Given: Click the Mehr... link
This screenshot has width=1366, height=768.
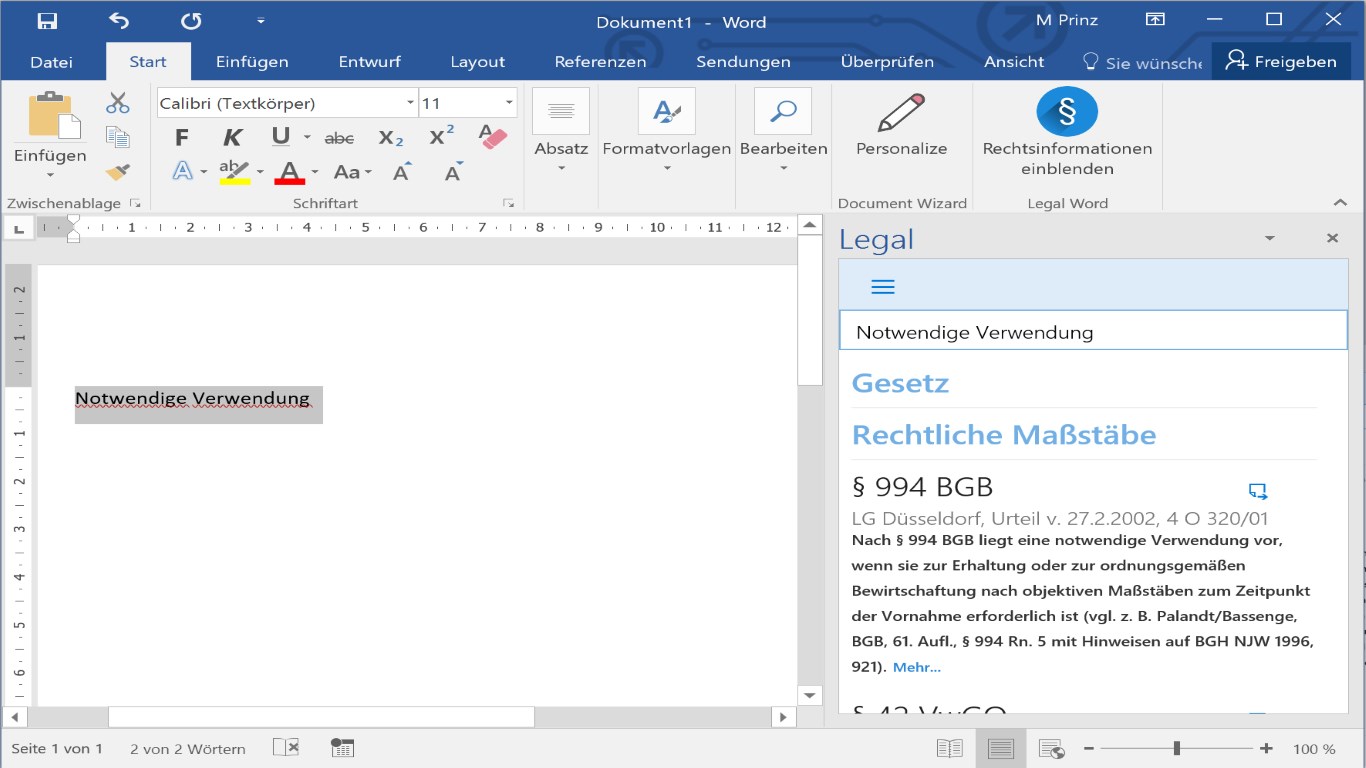Looking at the screenshot, I should pos(917,667).
